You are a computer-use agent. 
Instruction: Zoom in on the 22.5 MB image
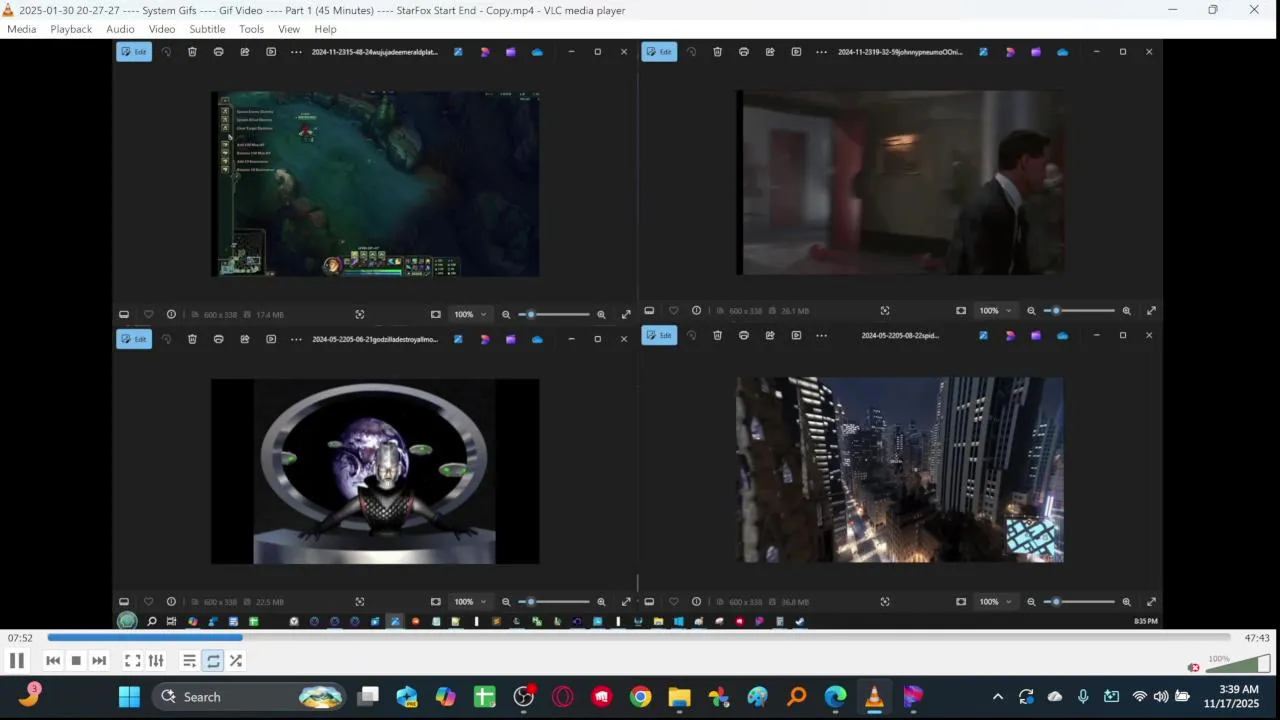click(601, 602)
